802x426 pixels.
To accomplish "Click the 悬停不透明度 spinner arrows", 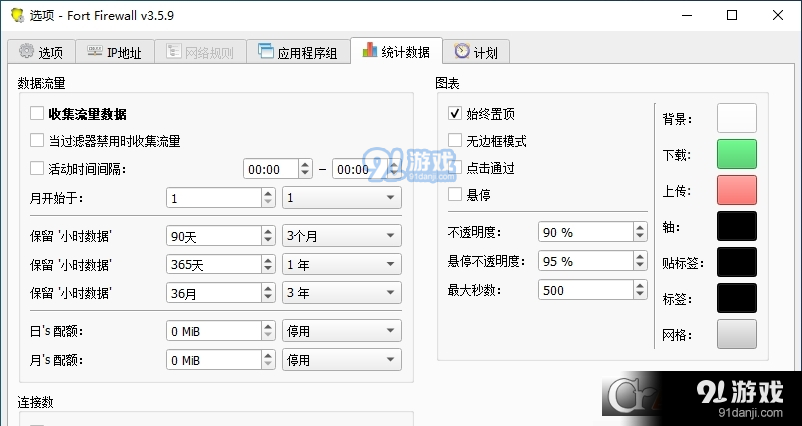I will (x=640, y=261).
